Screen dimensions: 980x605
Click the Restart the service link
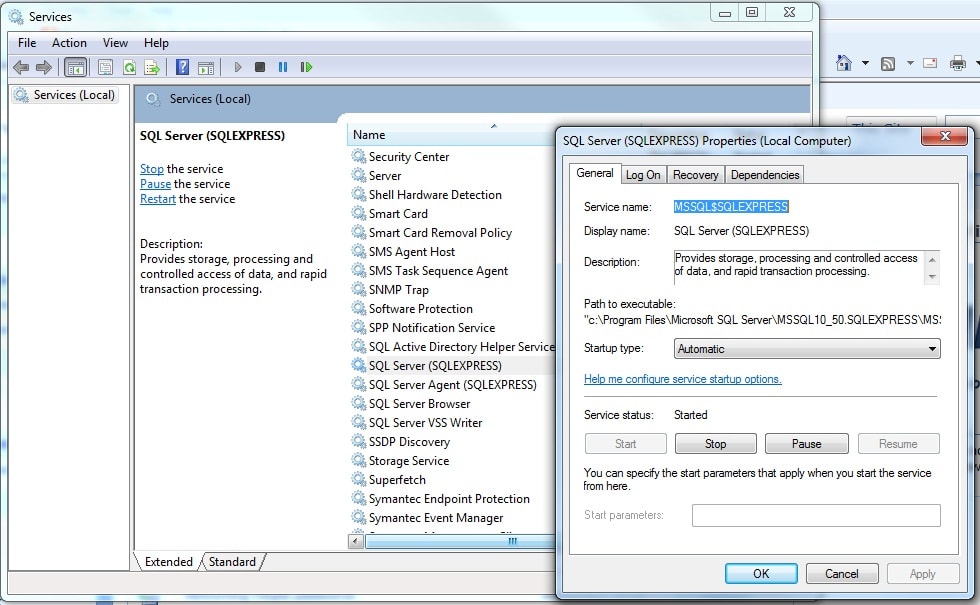pyautogui.click(x=158, y=199)
